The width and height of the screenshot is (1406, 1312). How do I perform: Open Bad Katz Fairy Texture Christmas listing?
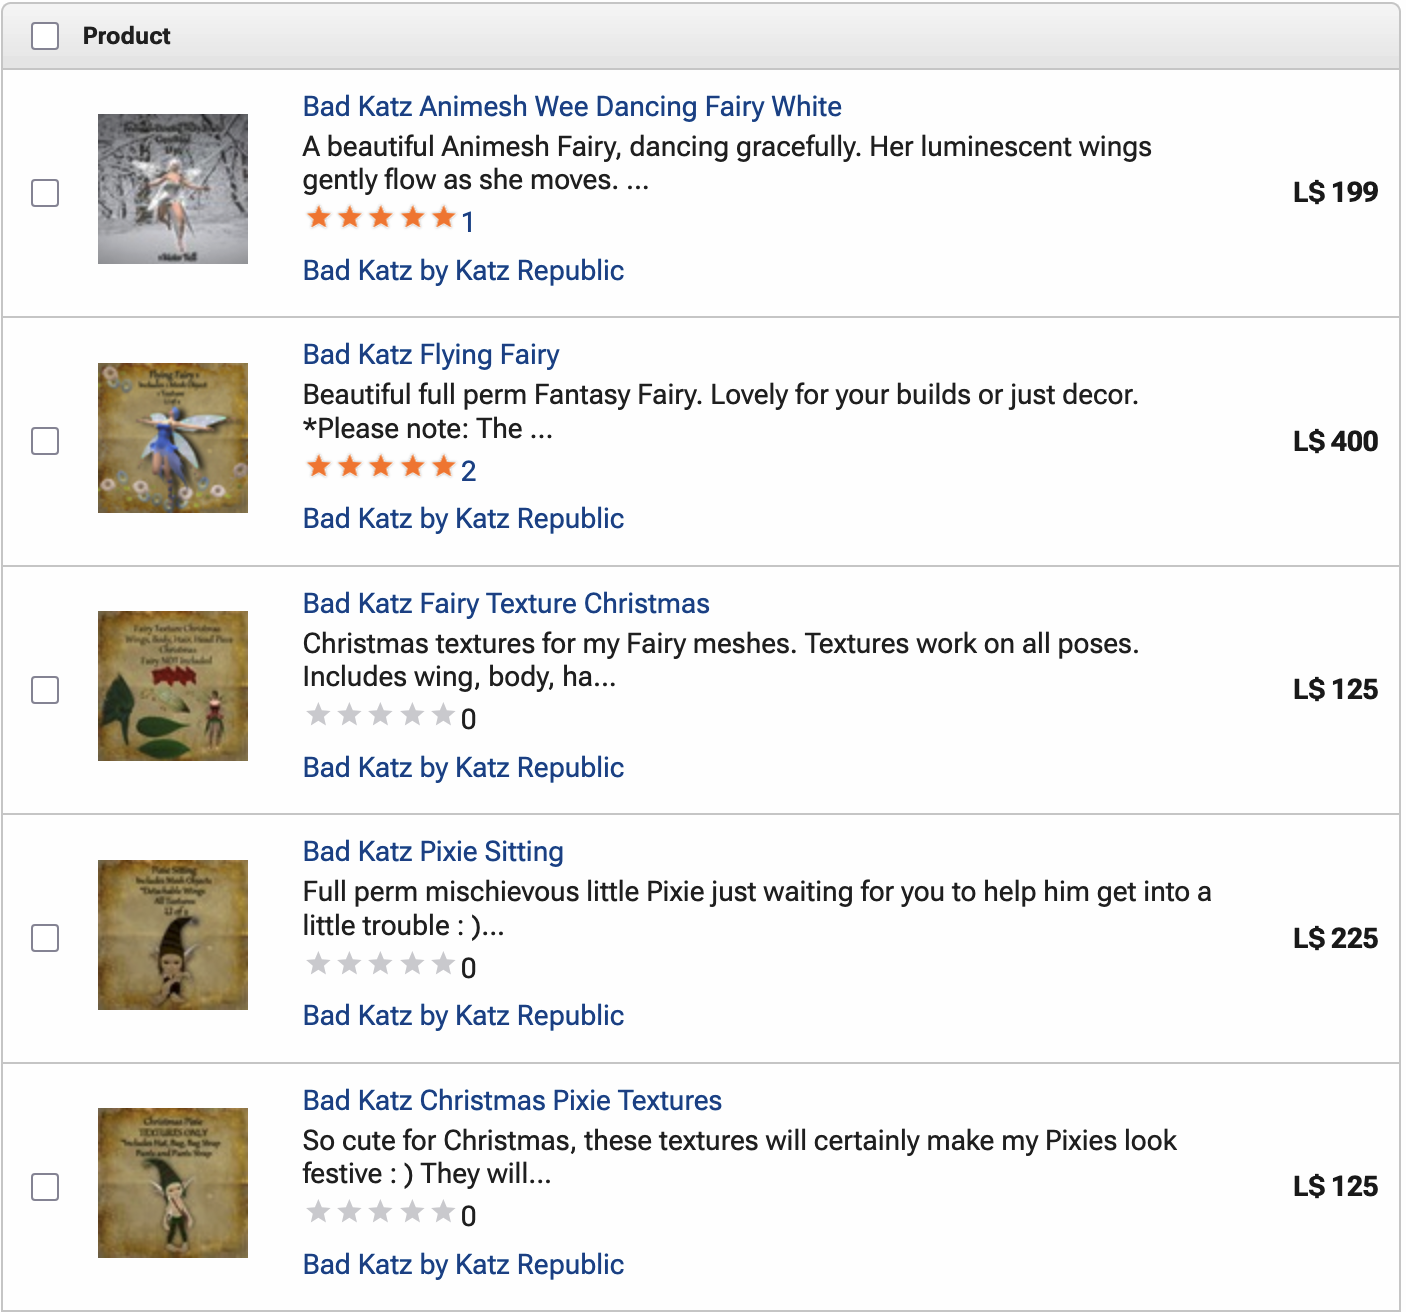coord(506,603)
